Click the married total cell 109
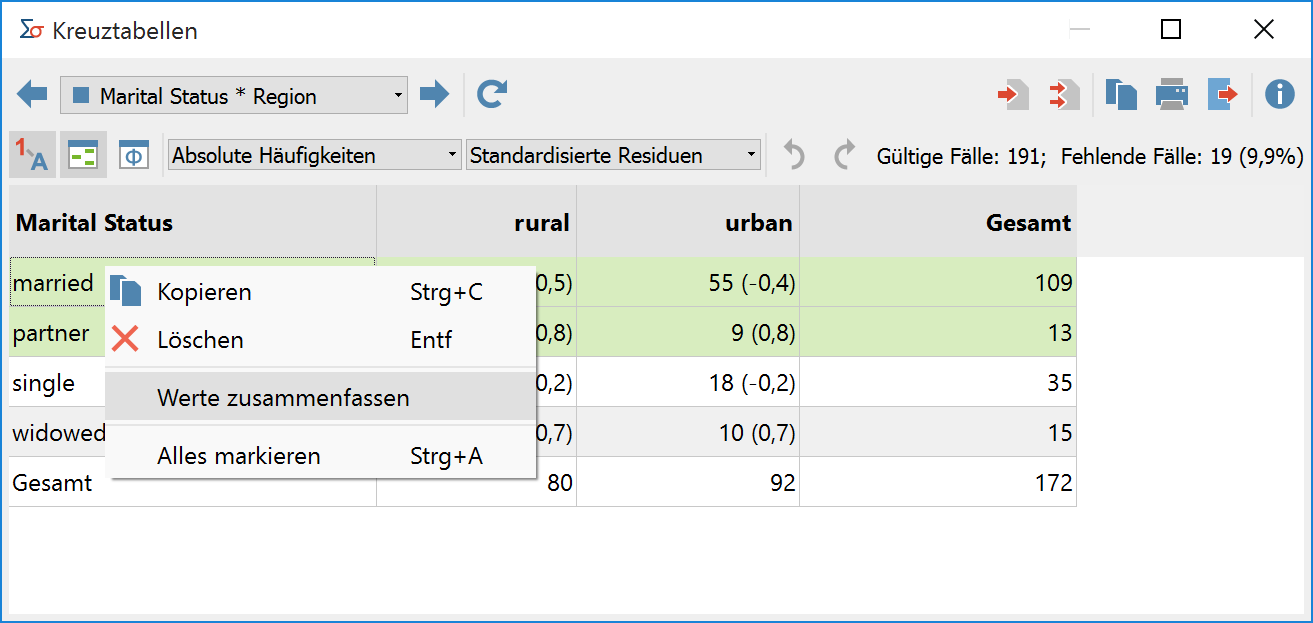This screenshot has height=623, width=1313. coord(938,283)
